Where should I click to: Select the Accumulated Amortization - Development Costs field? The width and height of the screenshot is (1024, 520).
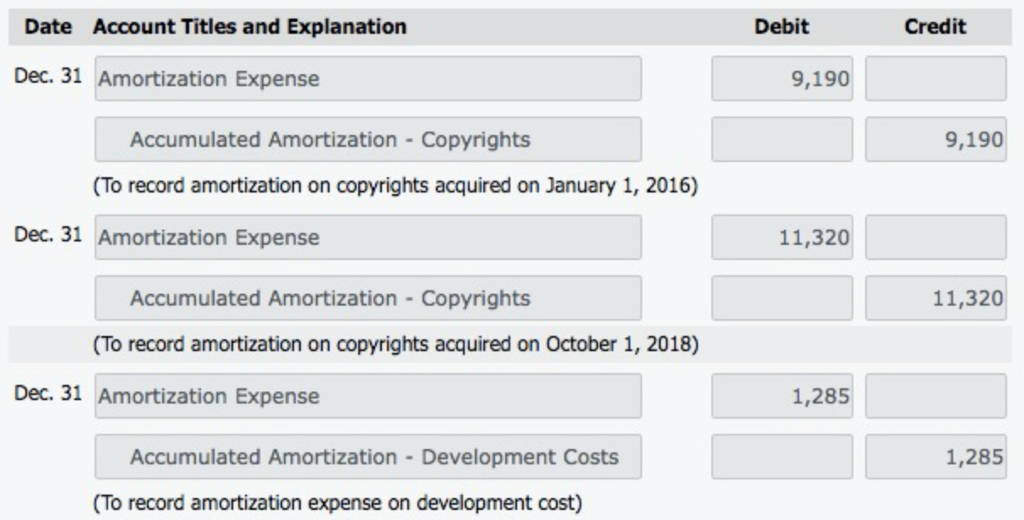pos(368,457)
